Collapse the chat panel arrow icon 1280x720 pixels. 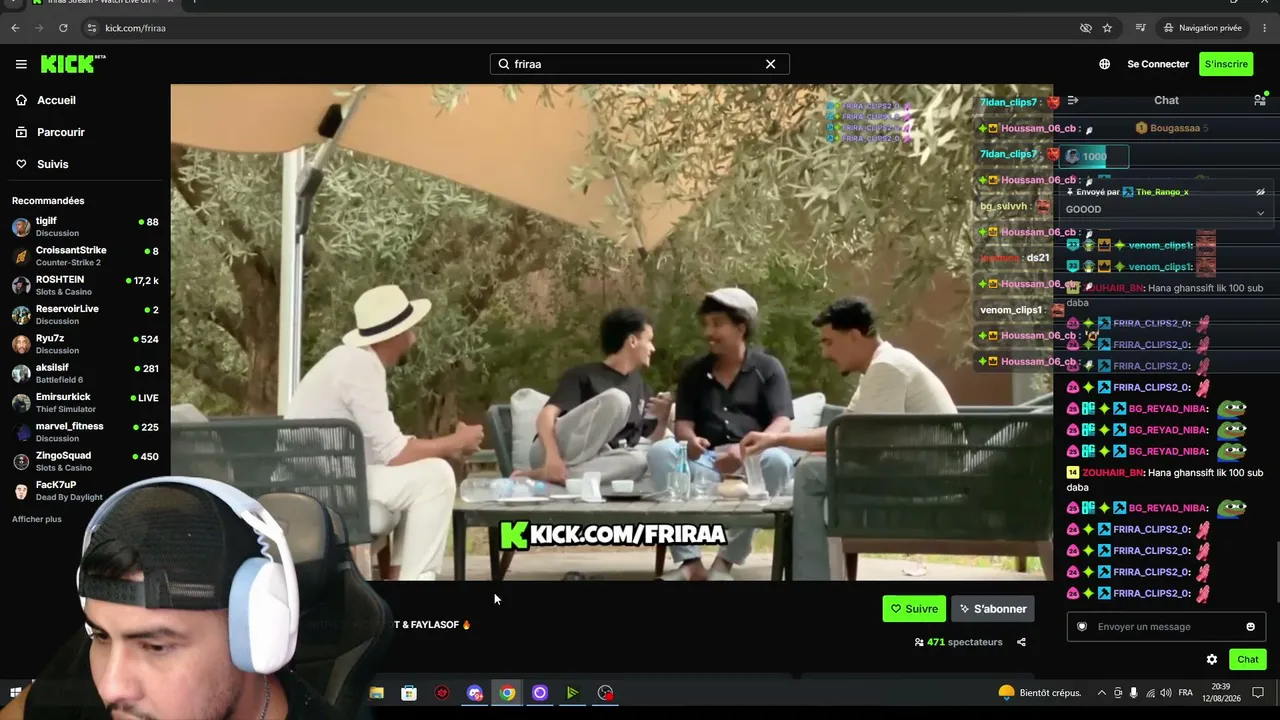point(1073,100)
